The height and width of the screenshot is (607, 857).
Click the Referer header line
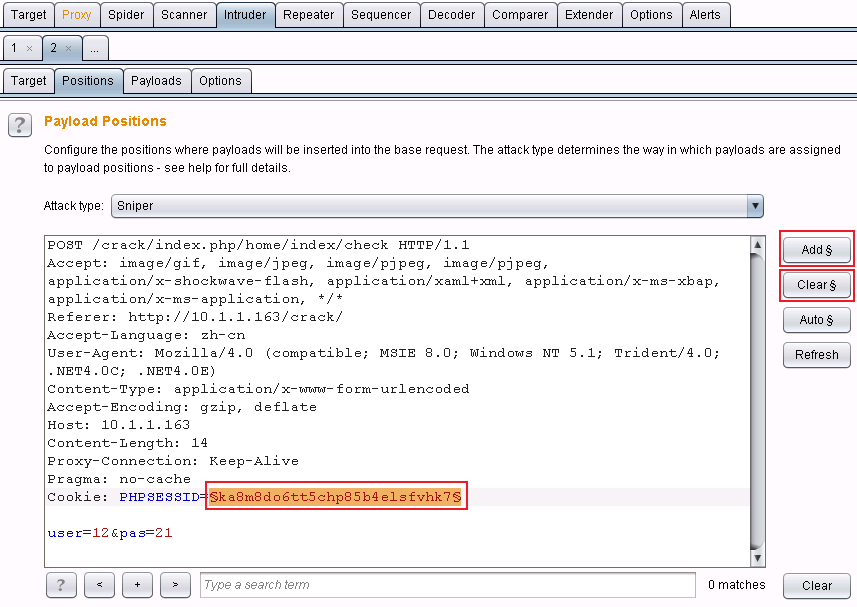(195, 317)
